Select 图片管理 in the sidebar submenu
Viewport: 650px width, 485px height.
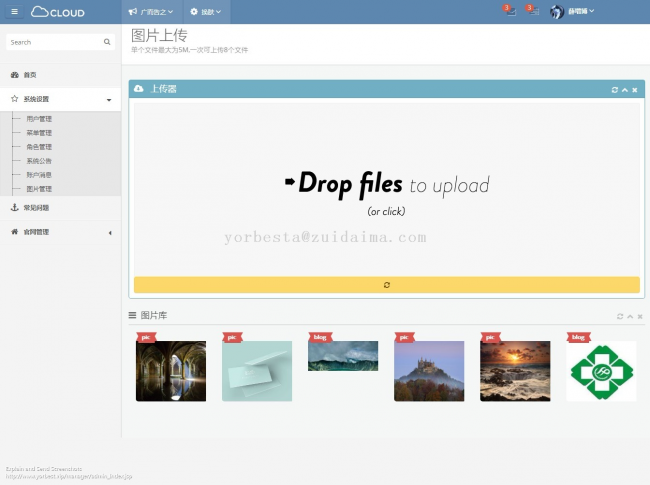click(39, 188)
